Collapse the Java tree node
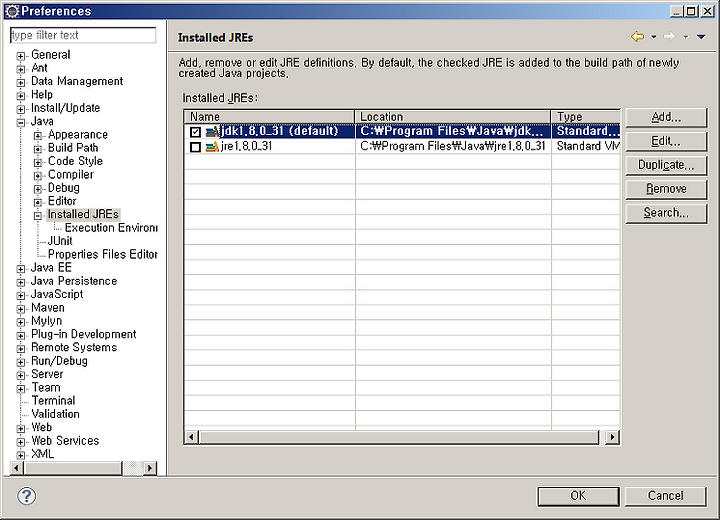This screenshot has height=520, width=720. 21,123
